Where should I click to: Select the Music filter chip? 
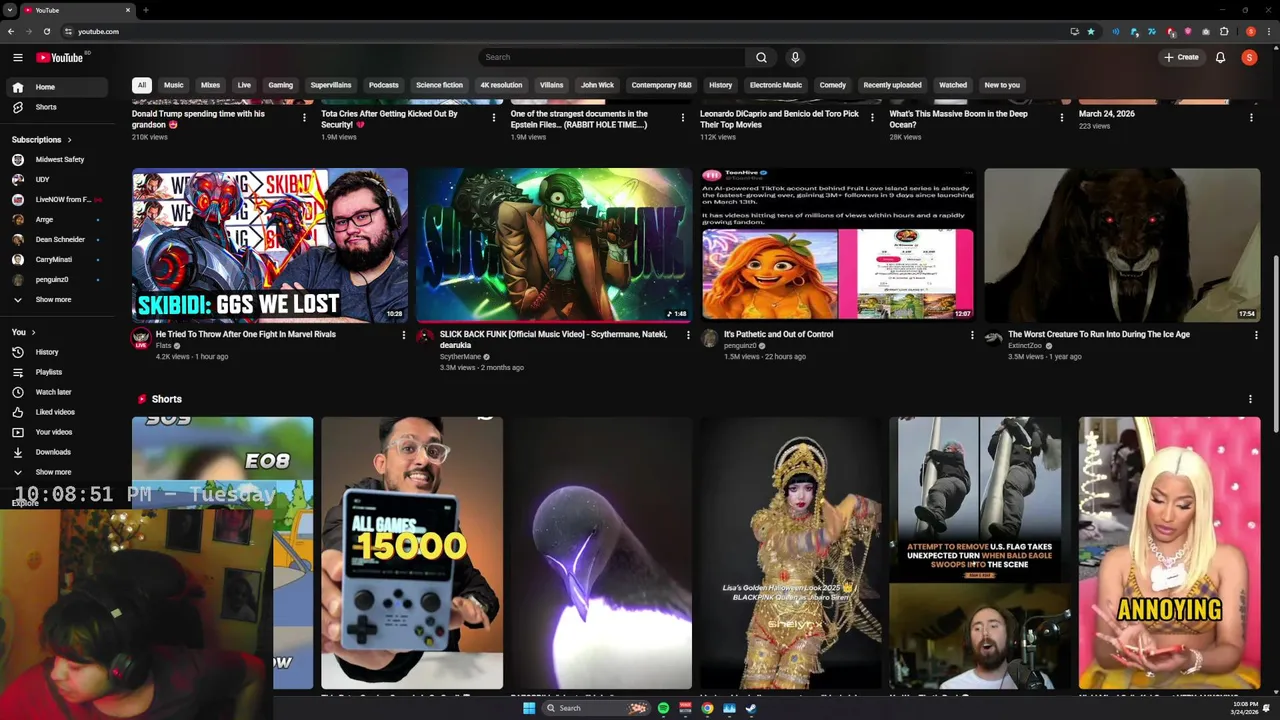click(x=174, y=85)
